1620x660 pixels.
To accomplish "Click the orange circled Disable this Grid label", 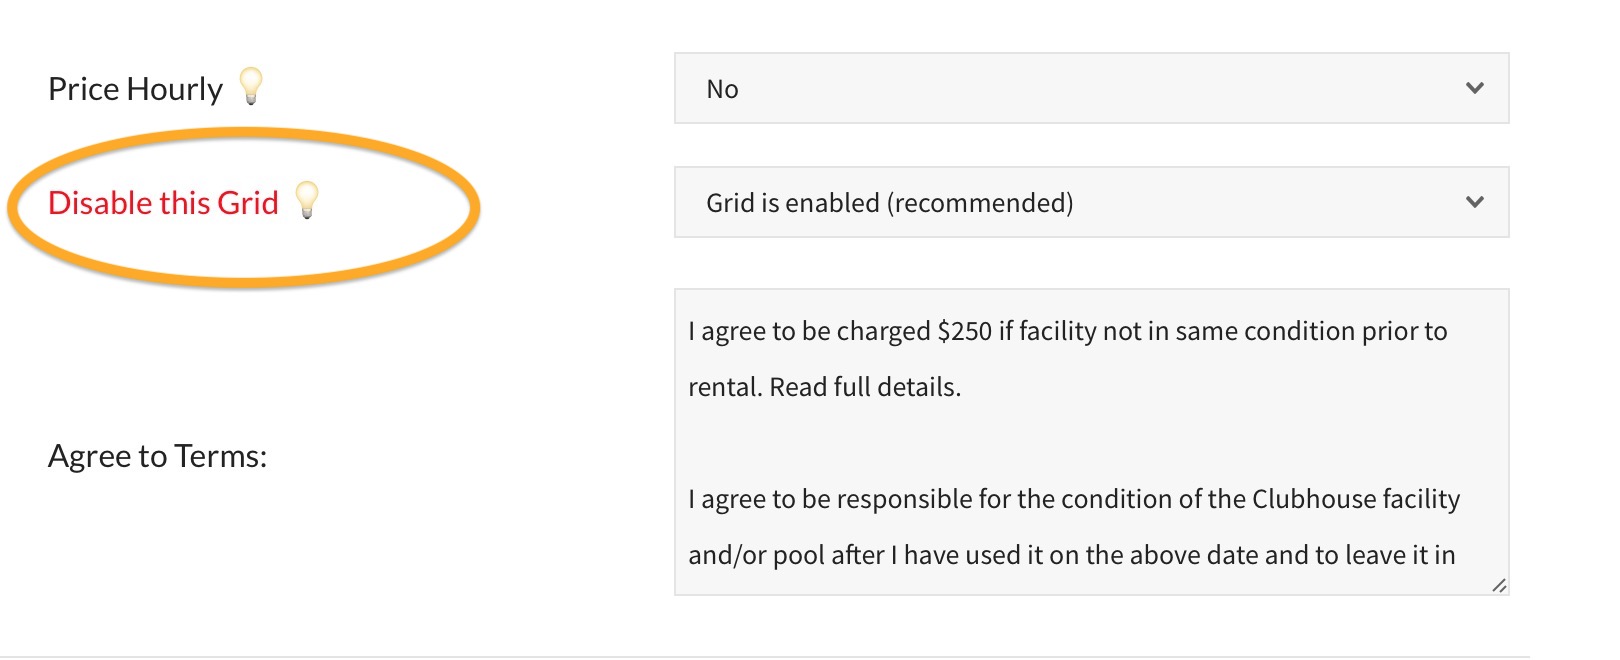I will 163,202.
